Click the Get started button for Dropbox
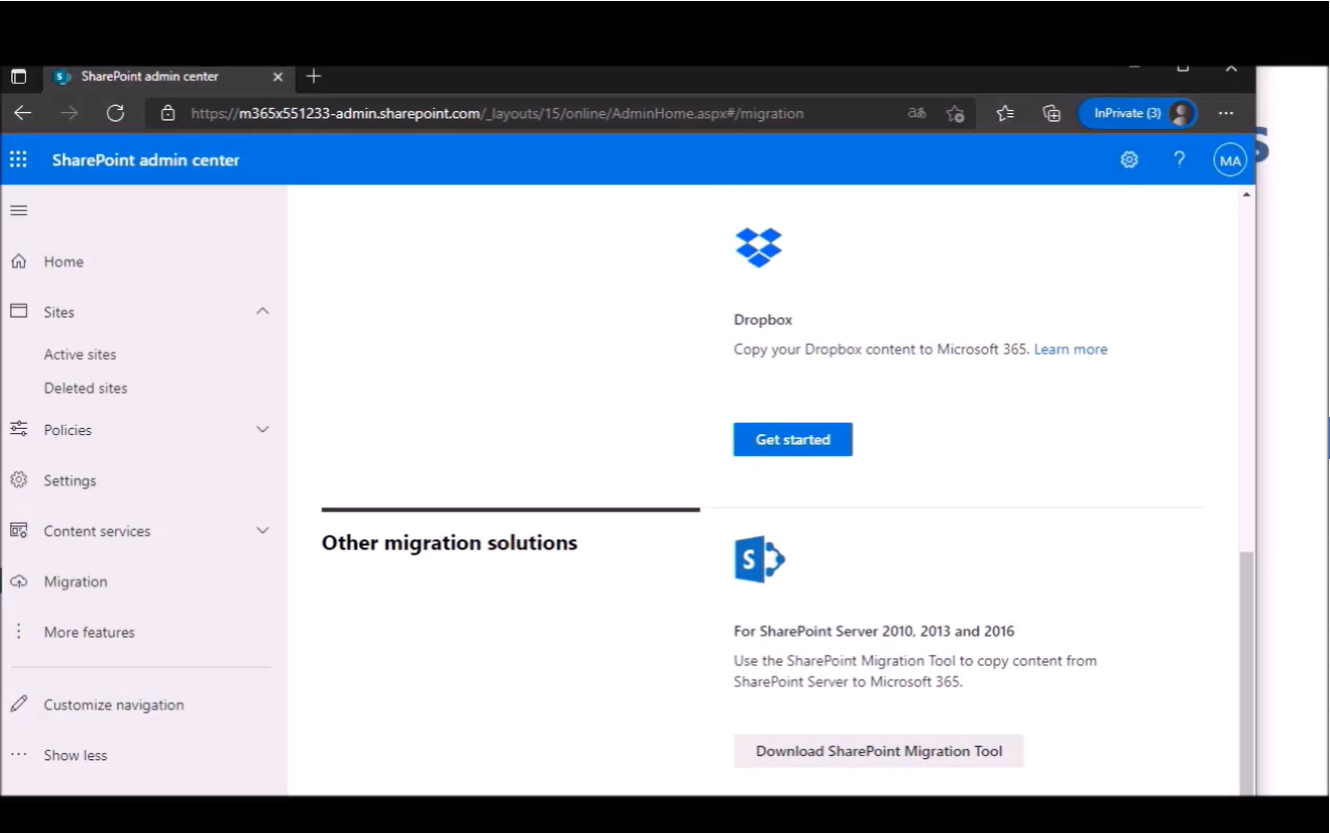Image resolution: width=1330 pixels, height=833 pixels. click(x=792, y=439)
